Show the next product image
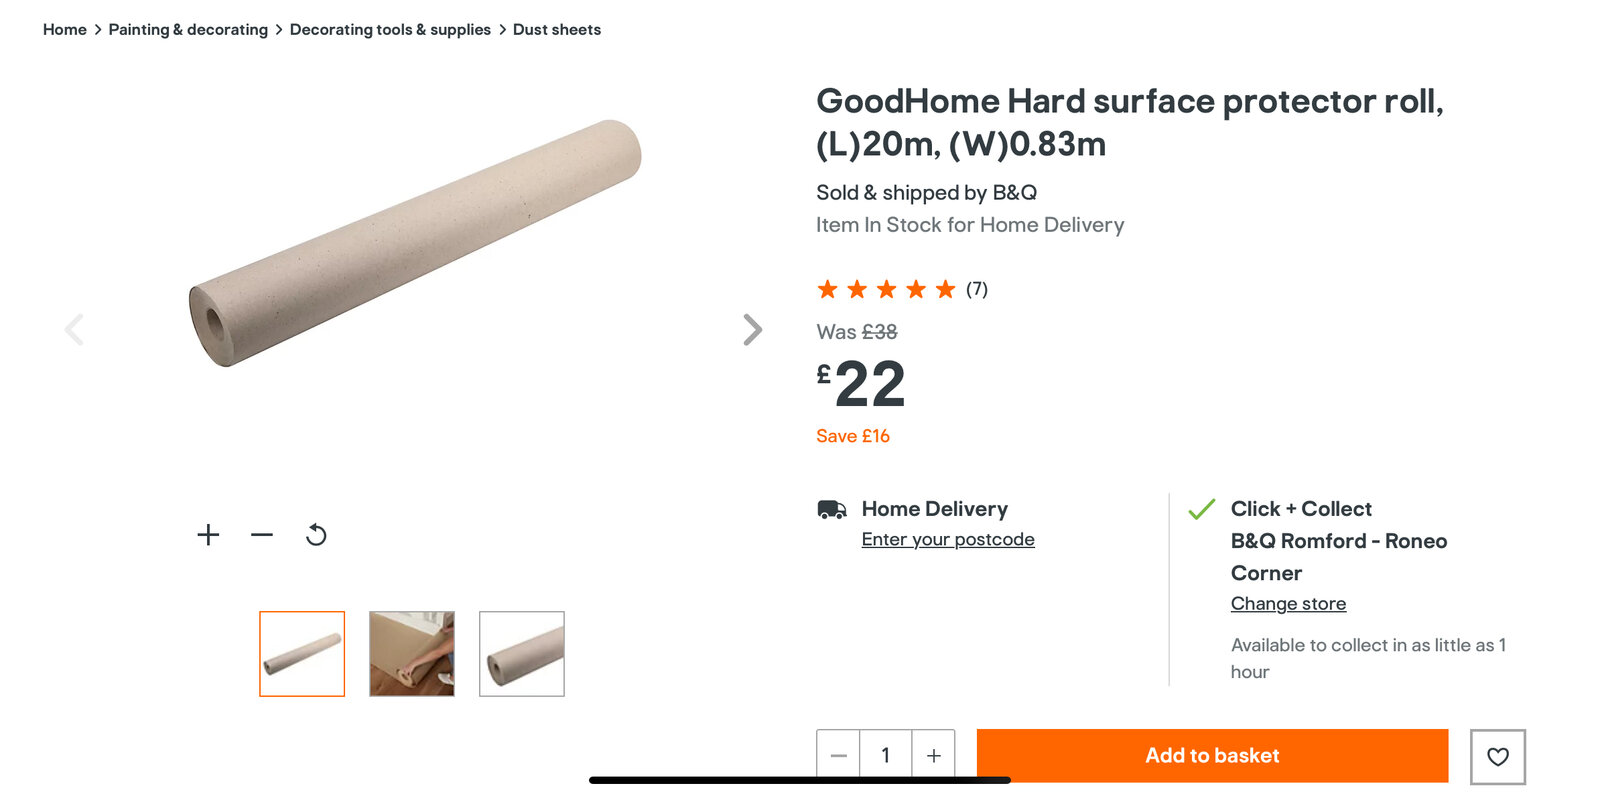Viewport: 1600px width, 794px height. [752, 329]
